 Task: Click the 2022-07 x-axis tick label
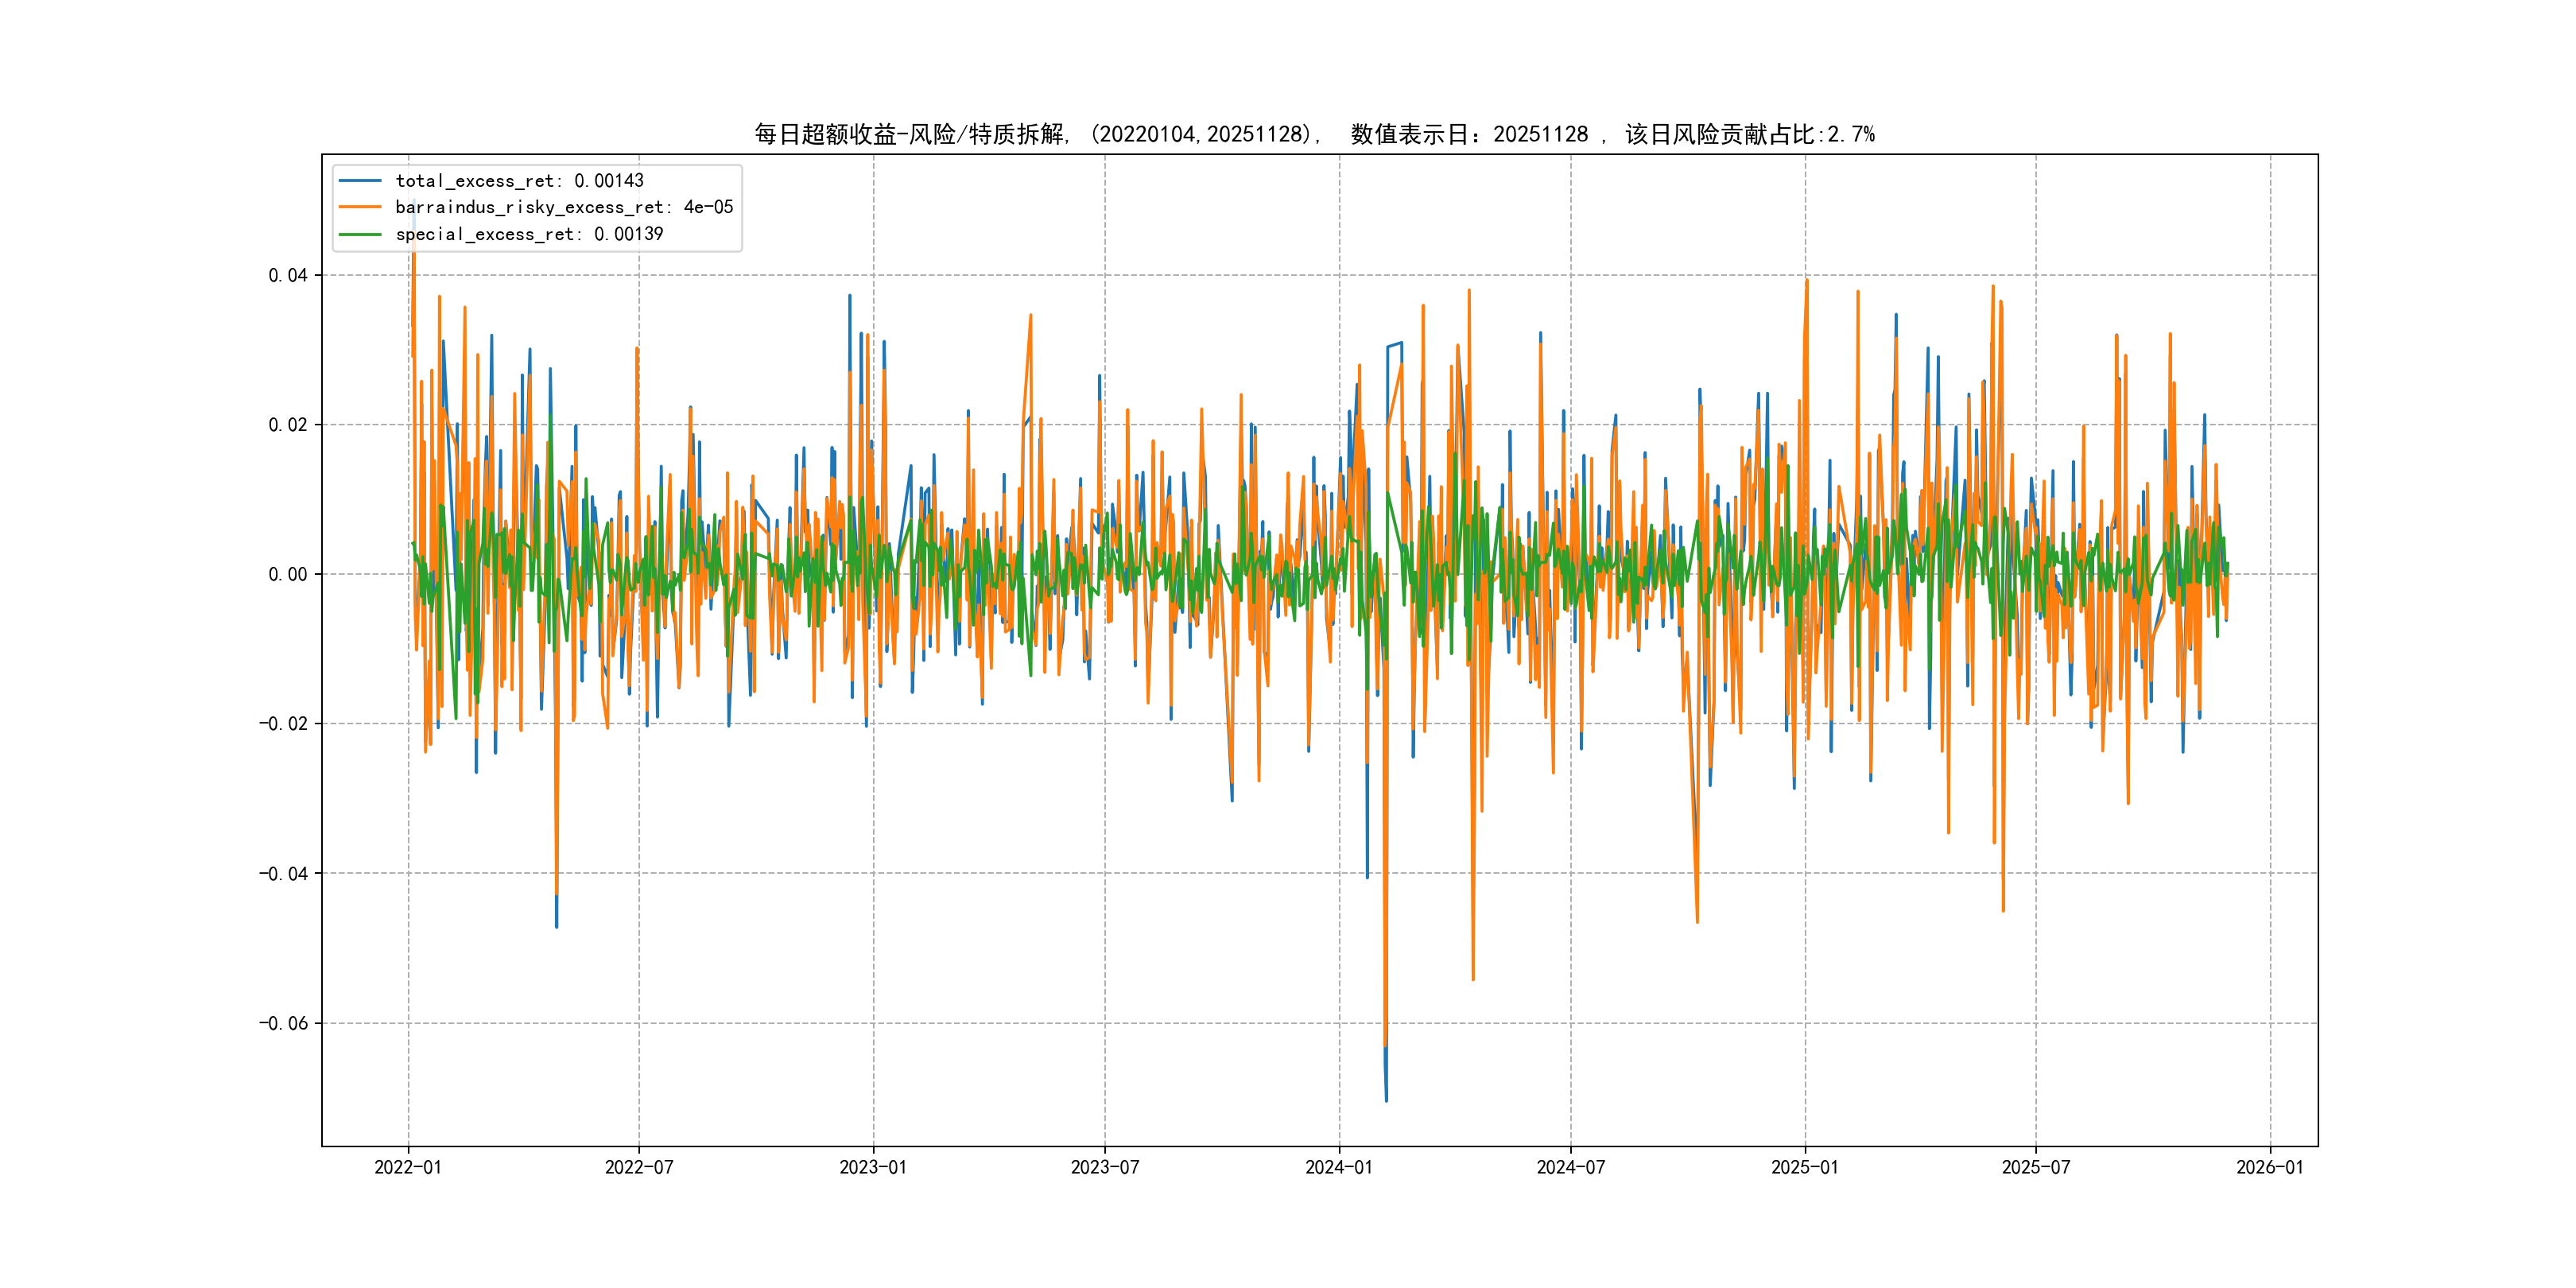pos(639,1167)
